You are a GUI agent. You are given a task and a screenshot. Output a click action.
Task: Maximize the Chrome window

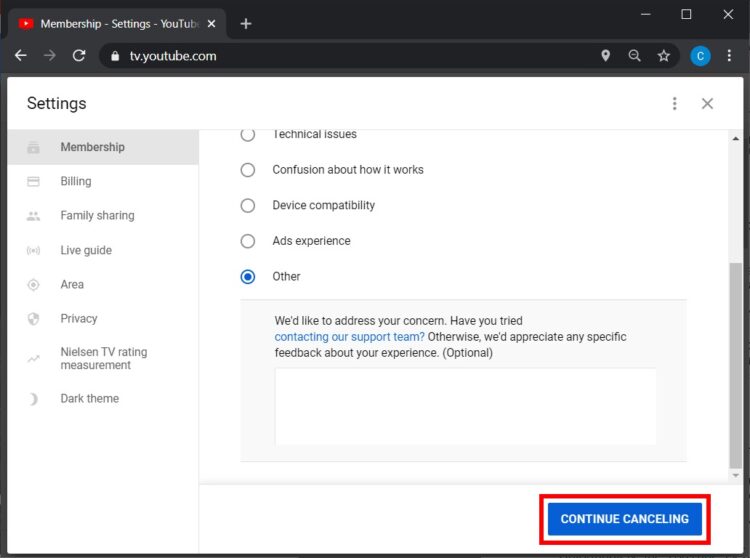pos(686,14)
